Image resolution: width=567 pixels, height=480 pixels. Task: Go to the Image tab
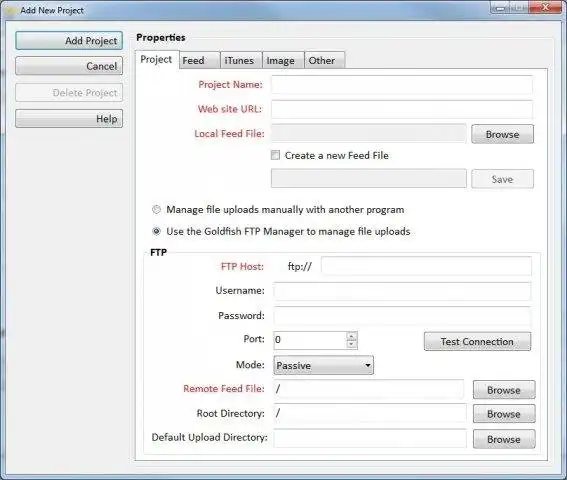coord(282,60)
